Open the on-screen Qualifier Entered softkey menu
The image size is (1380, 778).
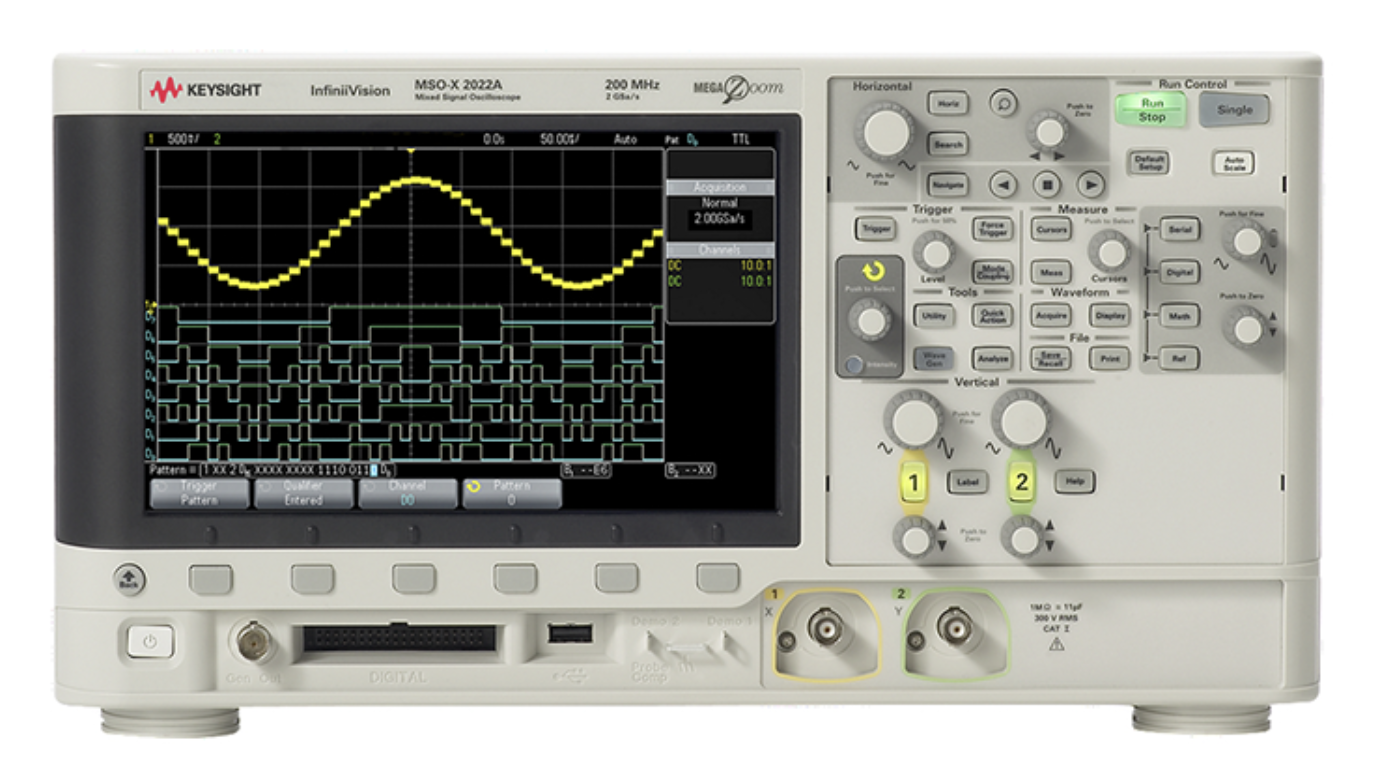303,493
